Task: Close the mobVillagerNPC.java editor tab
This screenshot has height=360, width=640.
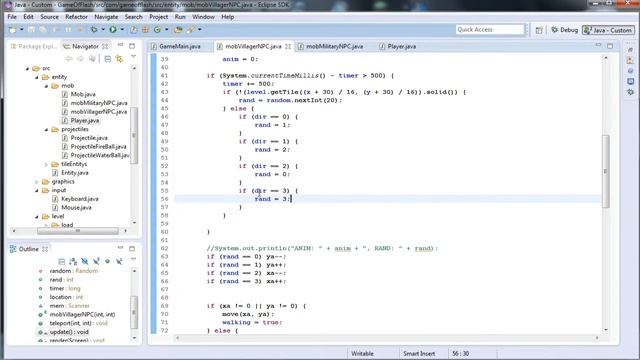Action: pos(288,47)
